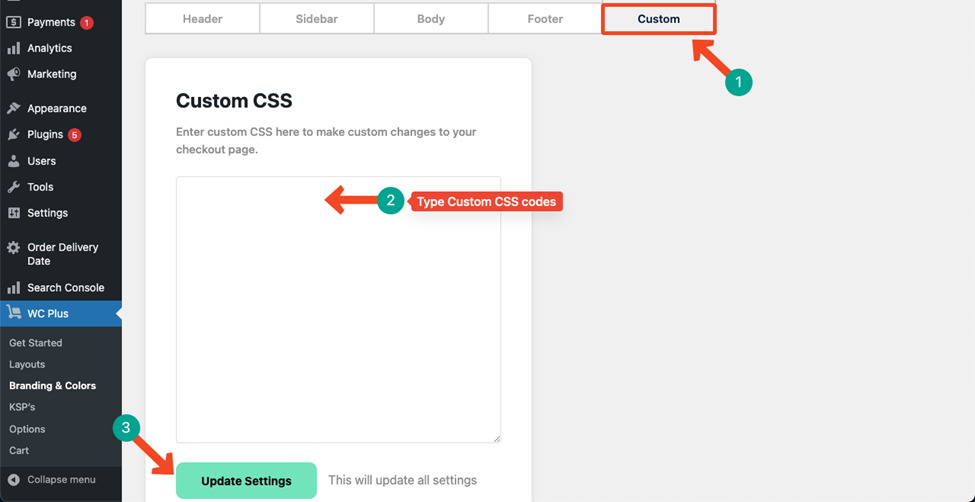Click the Tools wrench icon

pos(14,187)
